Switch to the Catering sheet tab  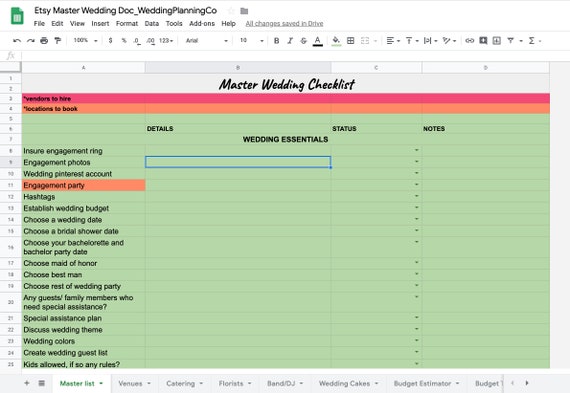pyautogui.click(x=180, y=384)
